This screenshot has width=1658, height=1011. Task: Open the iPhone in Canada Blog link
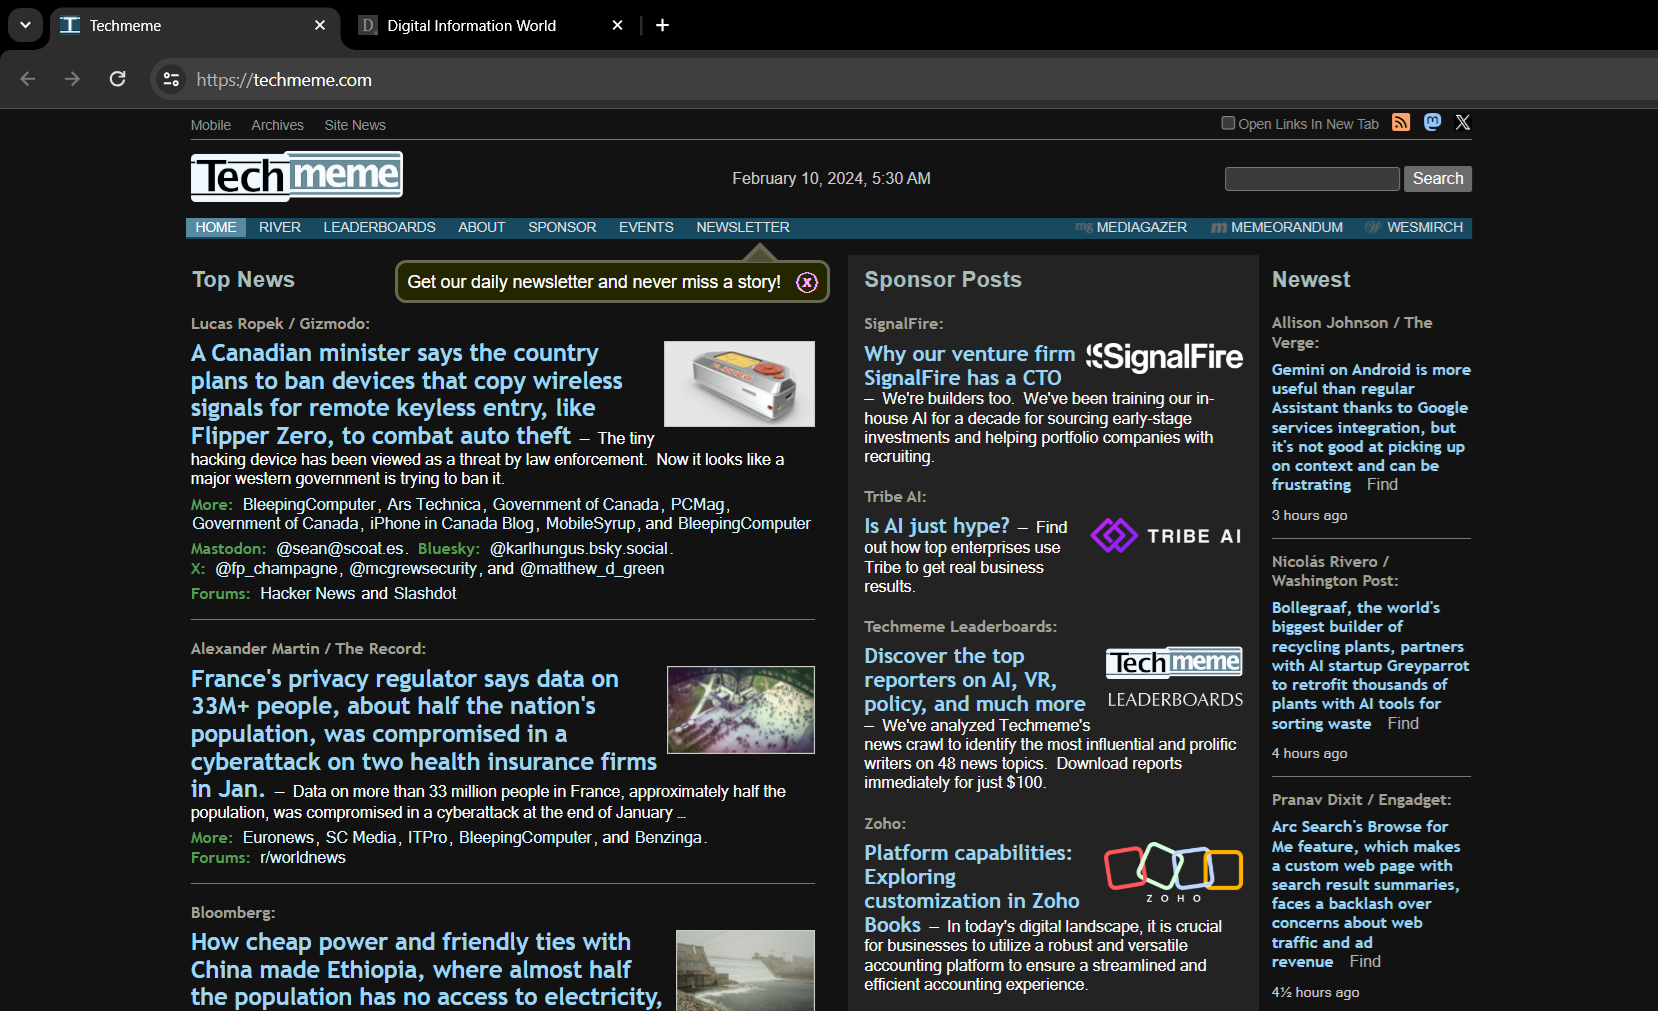(451, 524)
